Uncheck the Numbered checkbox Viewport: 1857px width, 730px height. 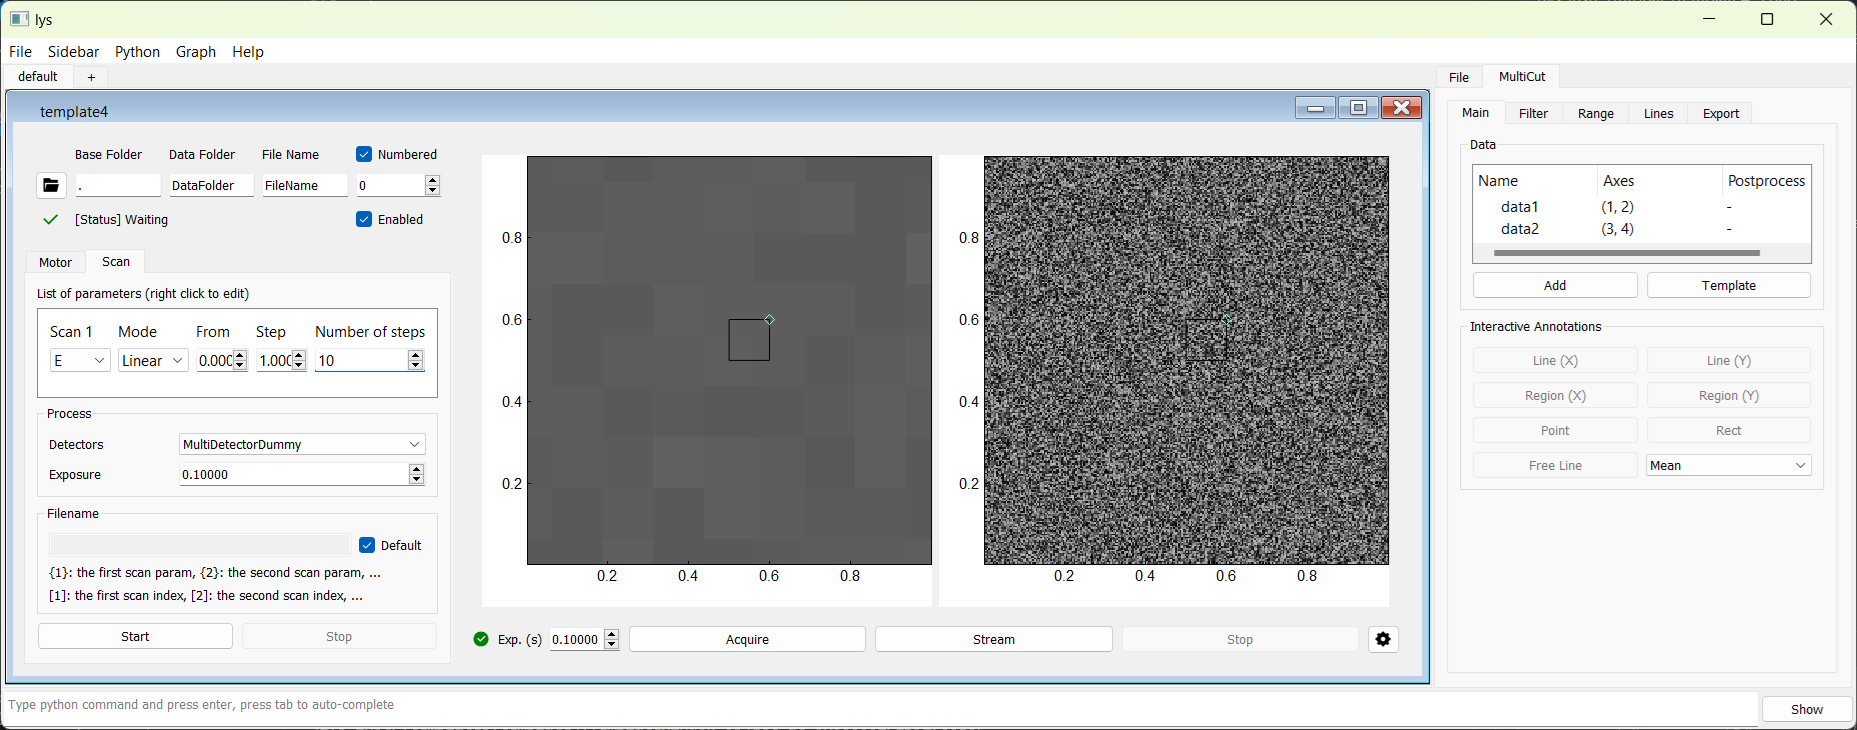(364, 155)
